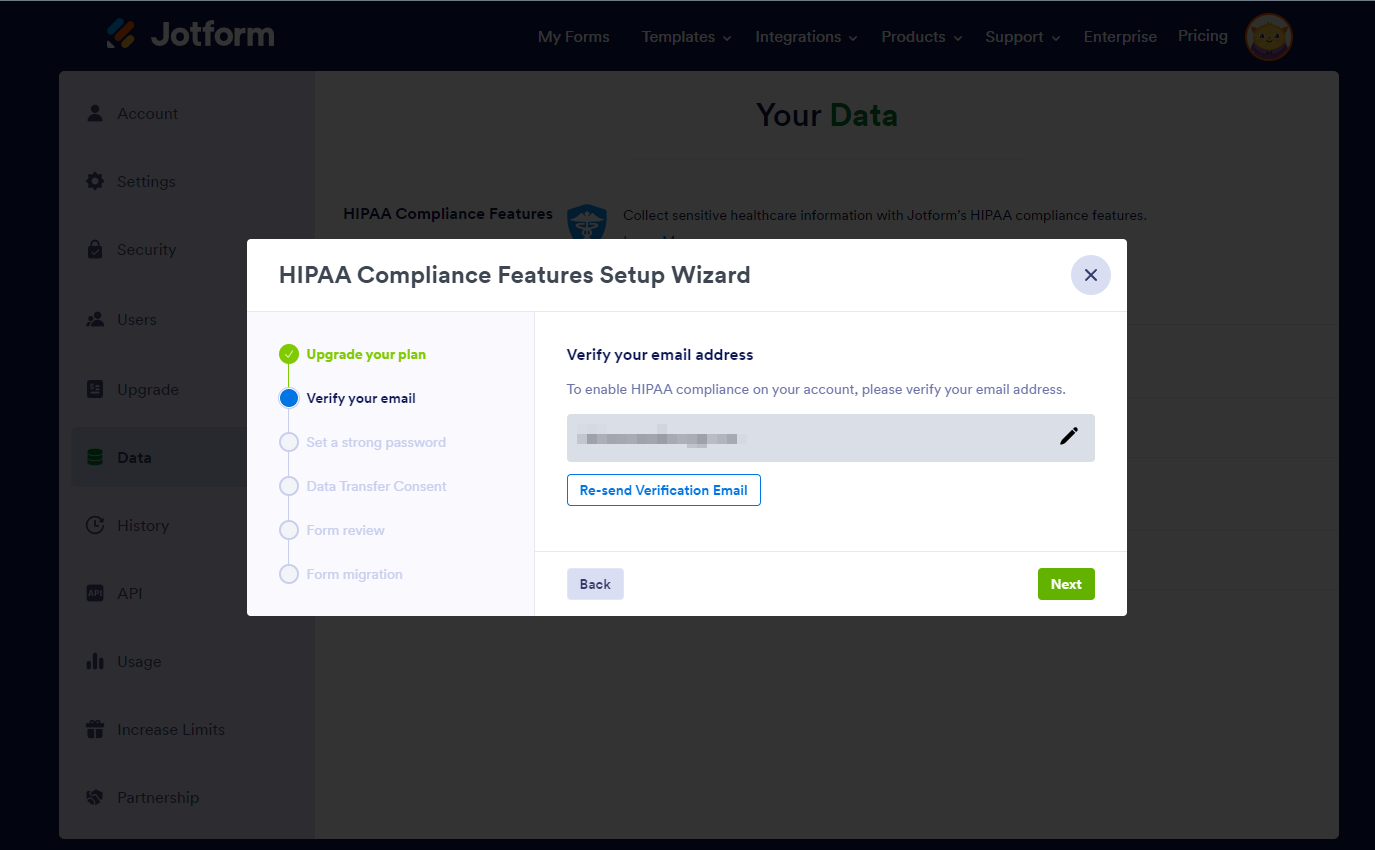Click the green Next button
The width and height of the screenshot is (1375, 850).
1066,584
